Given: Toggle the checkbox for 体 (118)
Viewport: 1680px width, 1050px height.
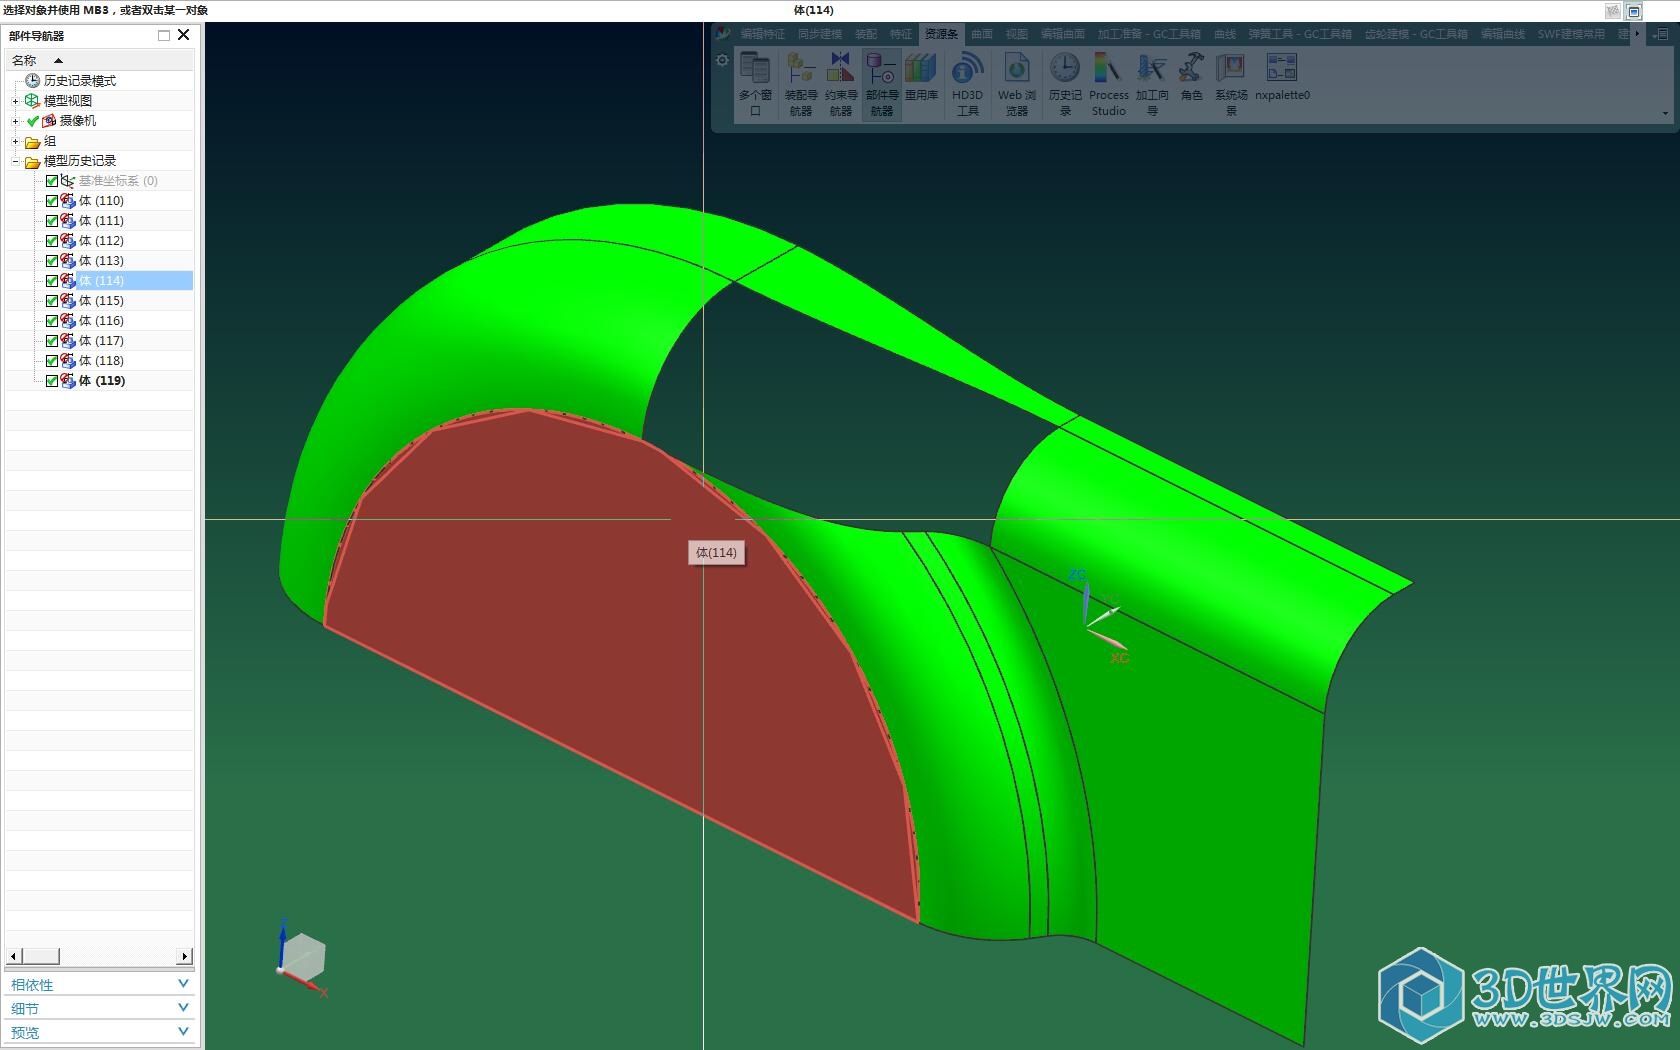Looking at the screenshot, I should click(x=52, y=361).
